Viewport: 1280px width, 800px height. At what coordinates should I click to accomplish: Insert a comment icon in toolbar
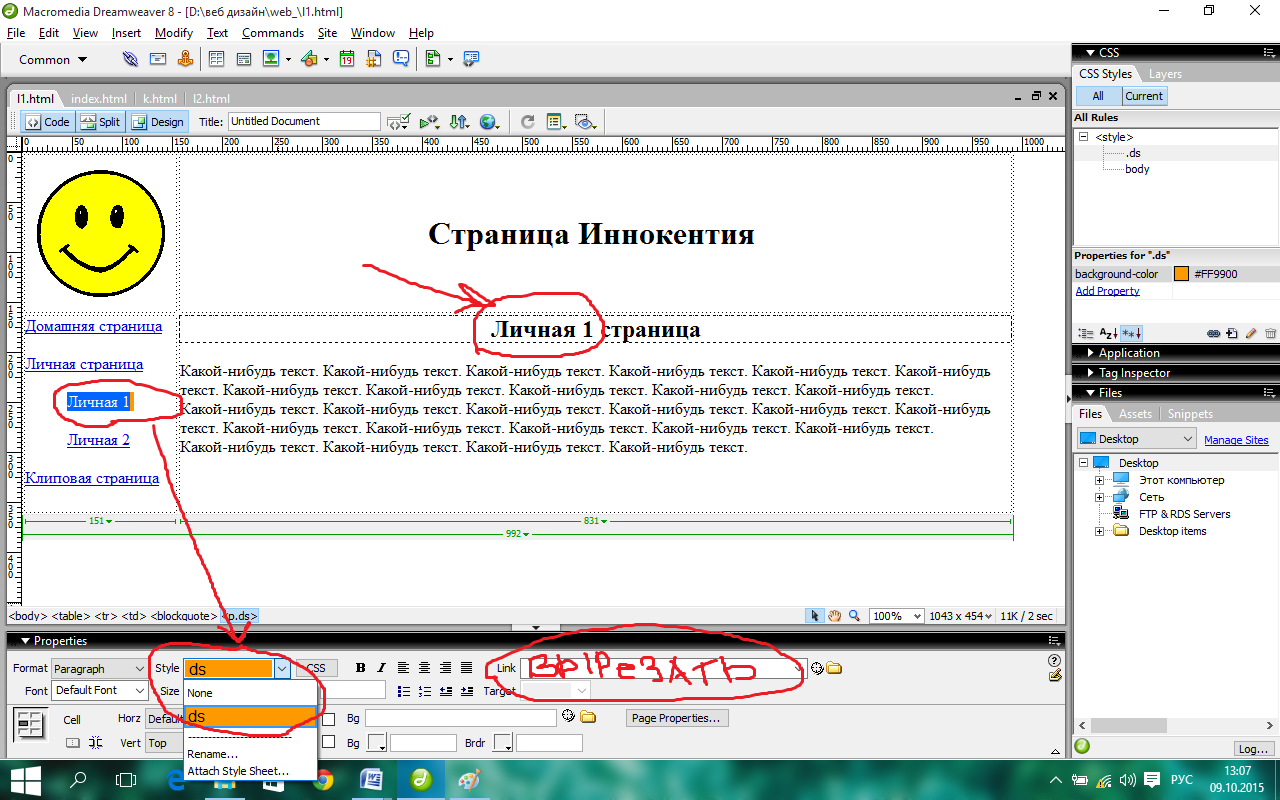[401, 59]
